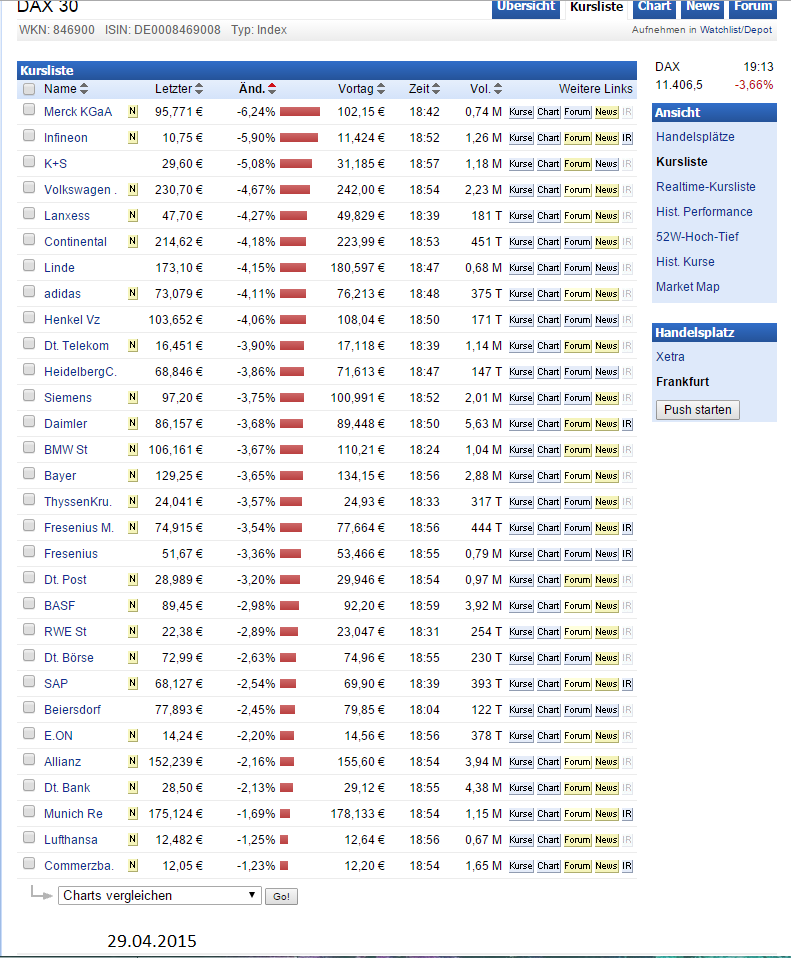Open the 52W-Hoch-Tief view

(x=698, y=237)
